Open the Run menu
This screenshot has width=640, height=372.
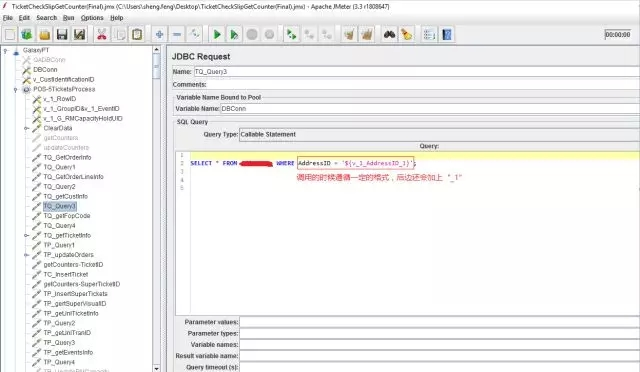(69, 18)
